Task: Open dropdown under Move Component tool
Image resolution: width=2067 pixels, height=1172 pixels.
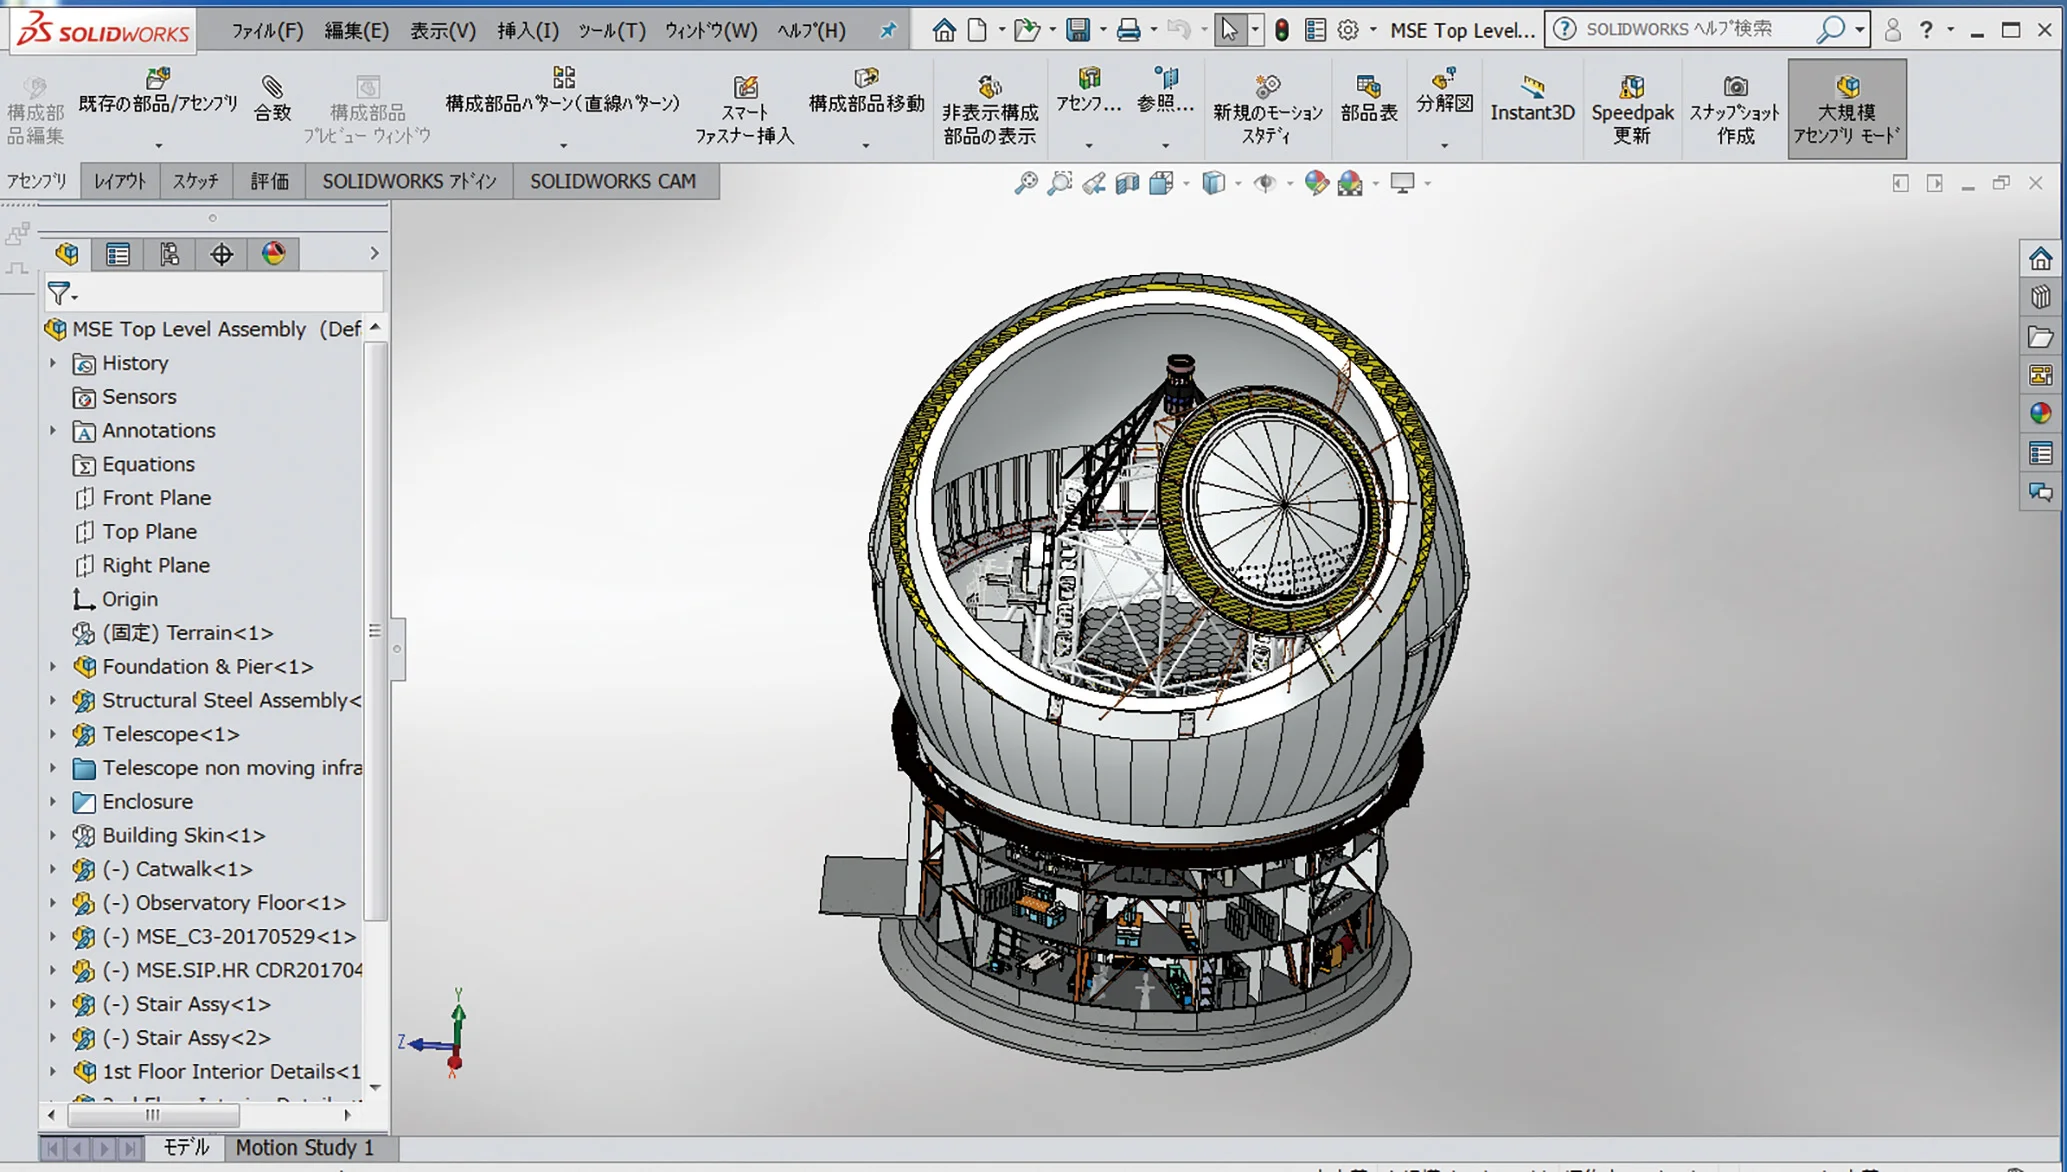Action: coord(865,146)
